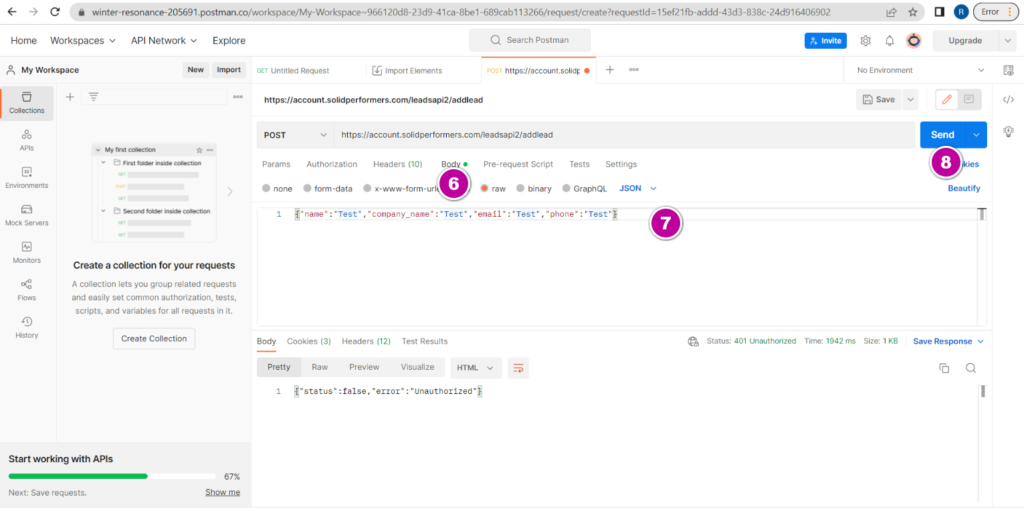The height and width of the screenshot is (511, 1024).
Task: Open the API Network dropdown menu
Action: 164,41
